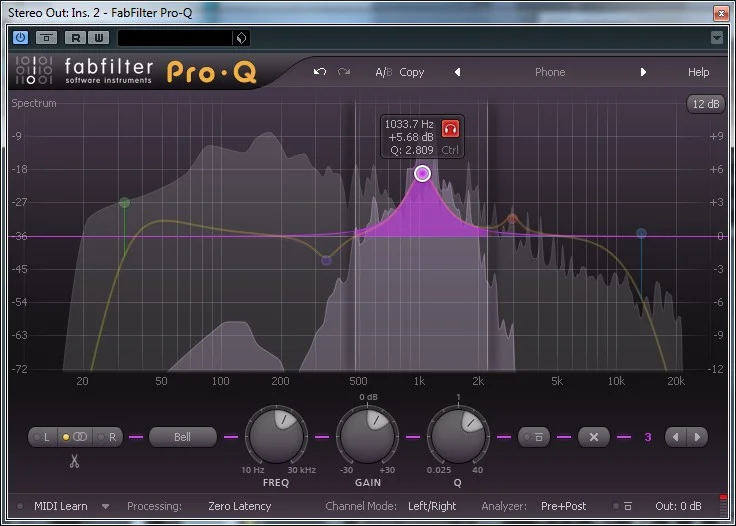Image resolution: width=736 pixels, height=526 pixels.
Task: Go to the next preset arrow
Action: (x=643, y=72)
